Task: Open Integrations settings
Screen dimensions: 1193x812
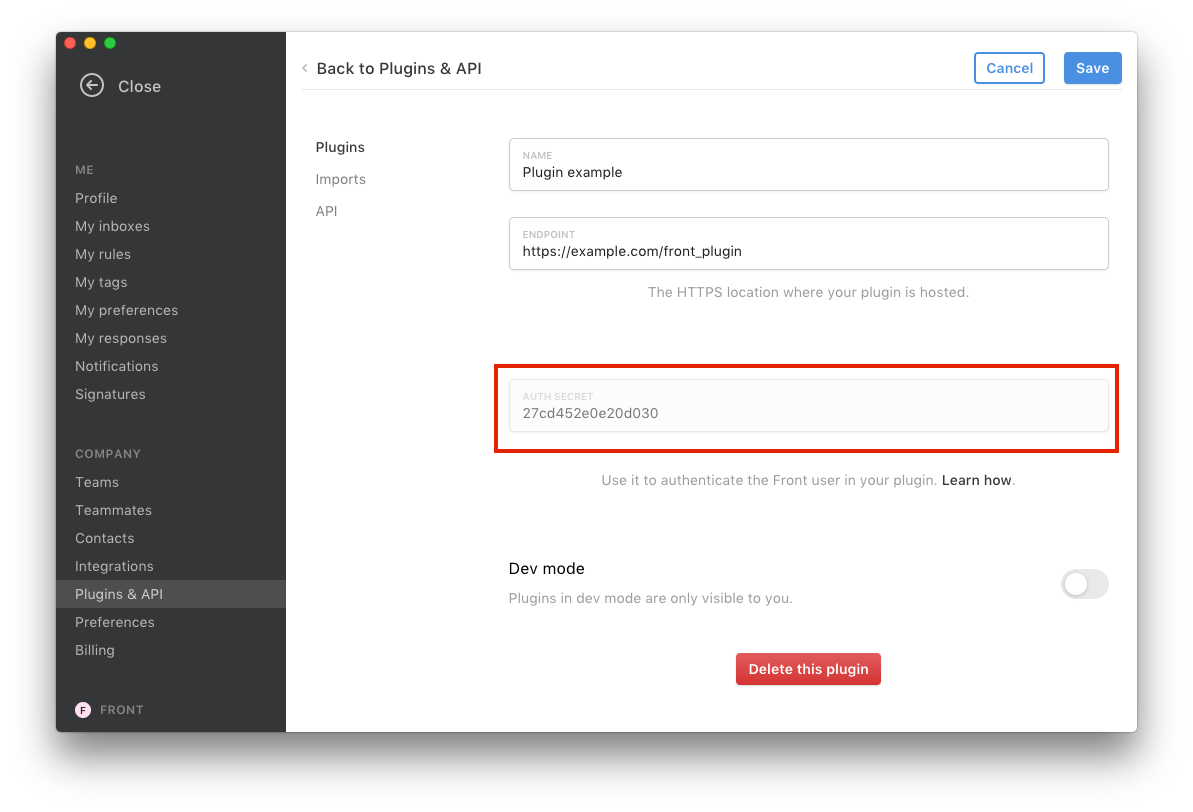Action: coord(114,566)
